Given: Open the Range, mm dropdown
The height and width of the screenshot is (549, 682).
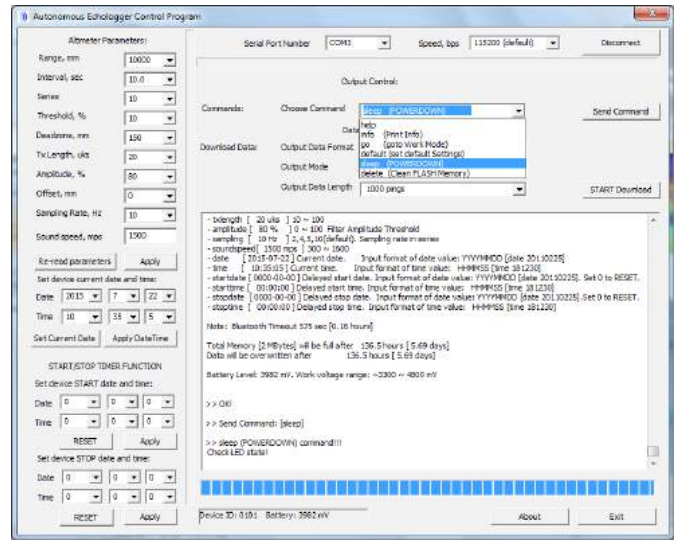Looking at the screenshot, I should click(169, 61).
